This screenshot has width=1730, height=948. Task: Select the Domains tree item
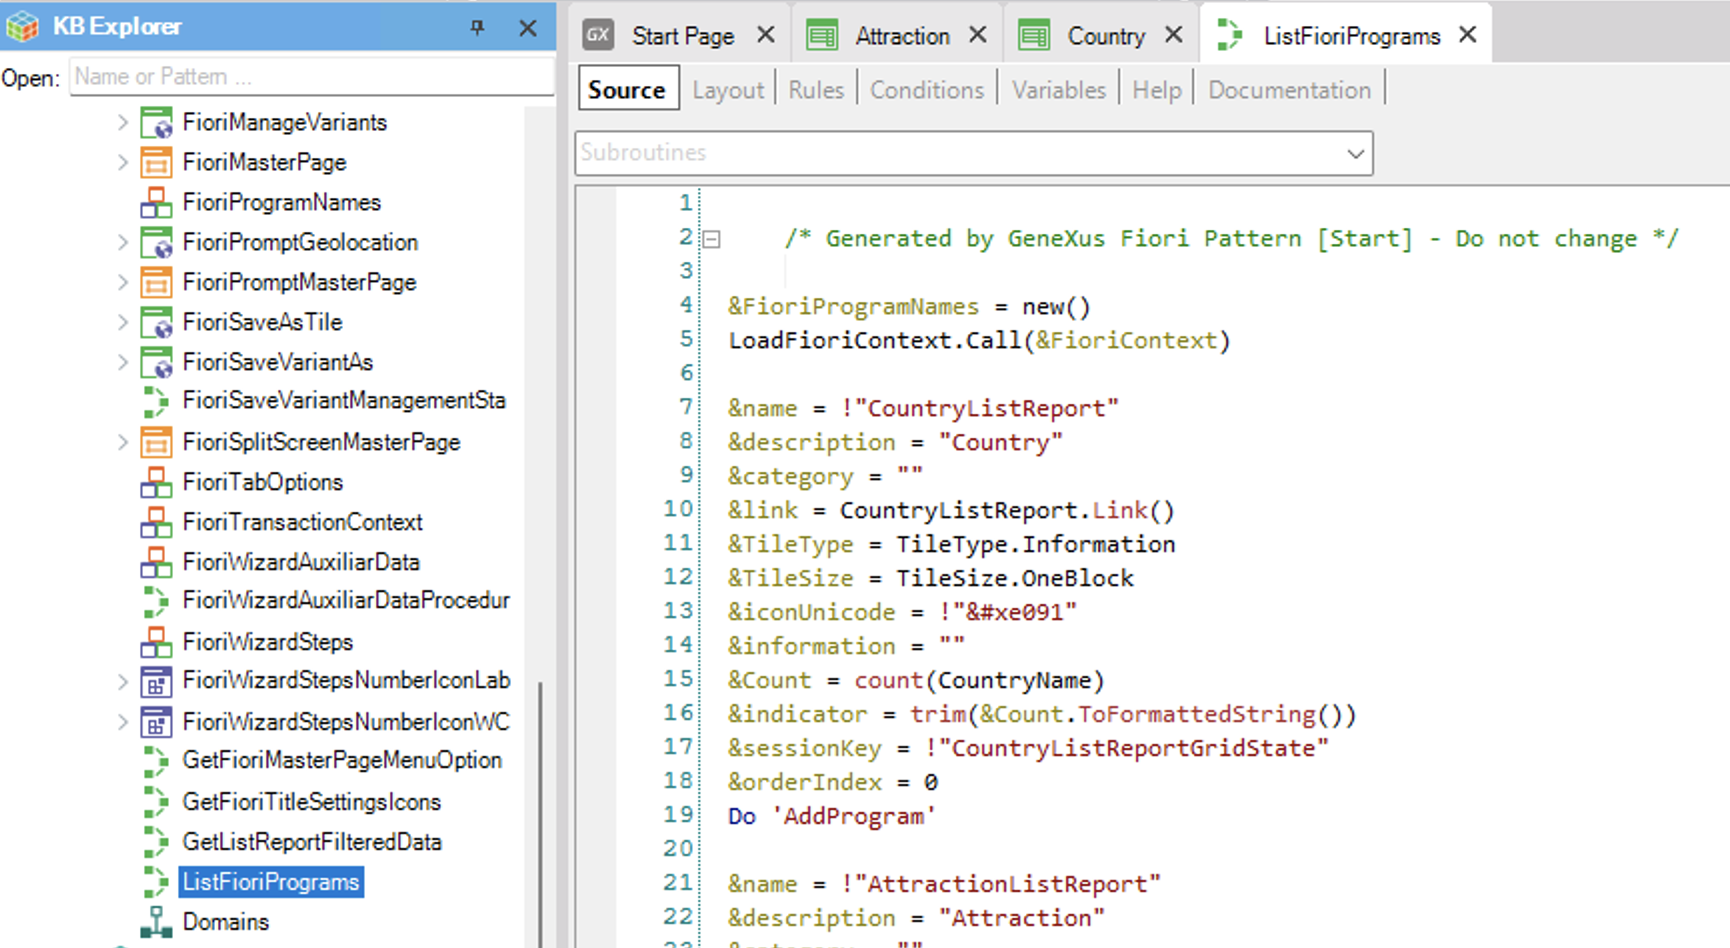[226, 922]
